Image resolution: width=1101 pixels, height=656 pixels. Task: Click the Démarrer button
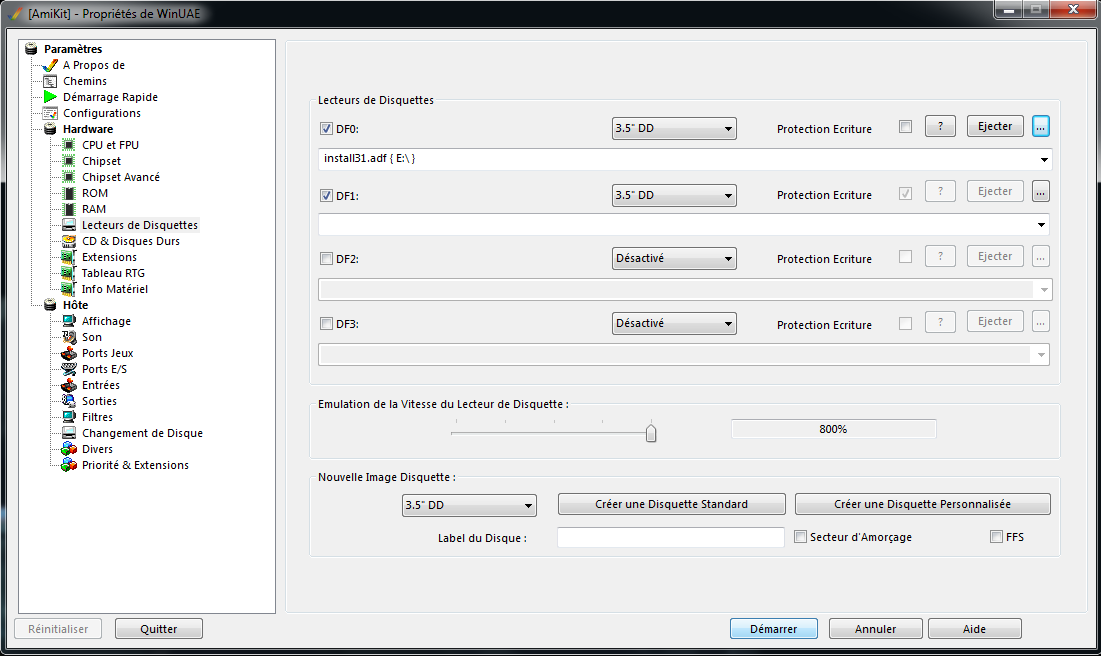(x=774, y=629)
